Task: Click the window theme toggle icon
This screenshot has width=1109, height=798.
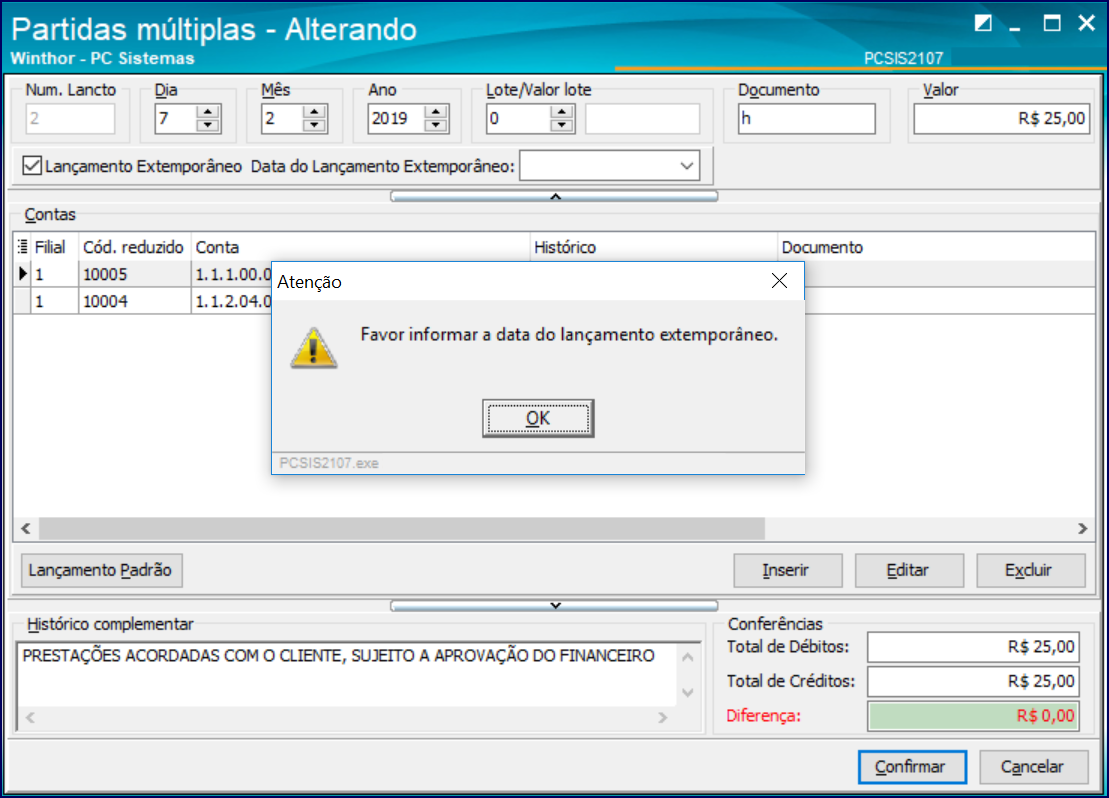Action: pyautogui.click(x=982, y=23)
